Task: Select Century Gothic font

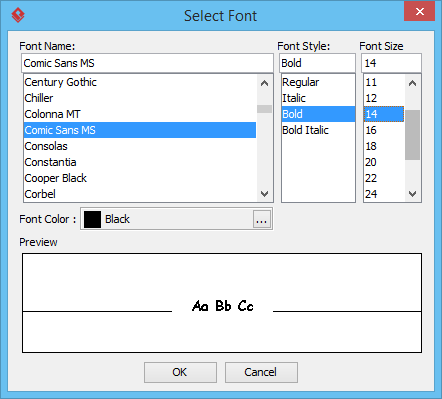Action: tap(140, 82)
